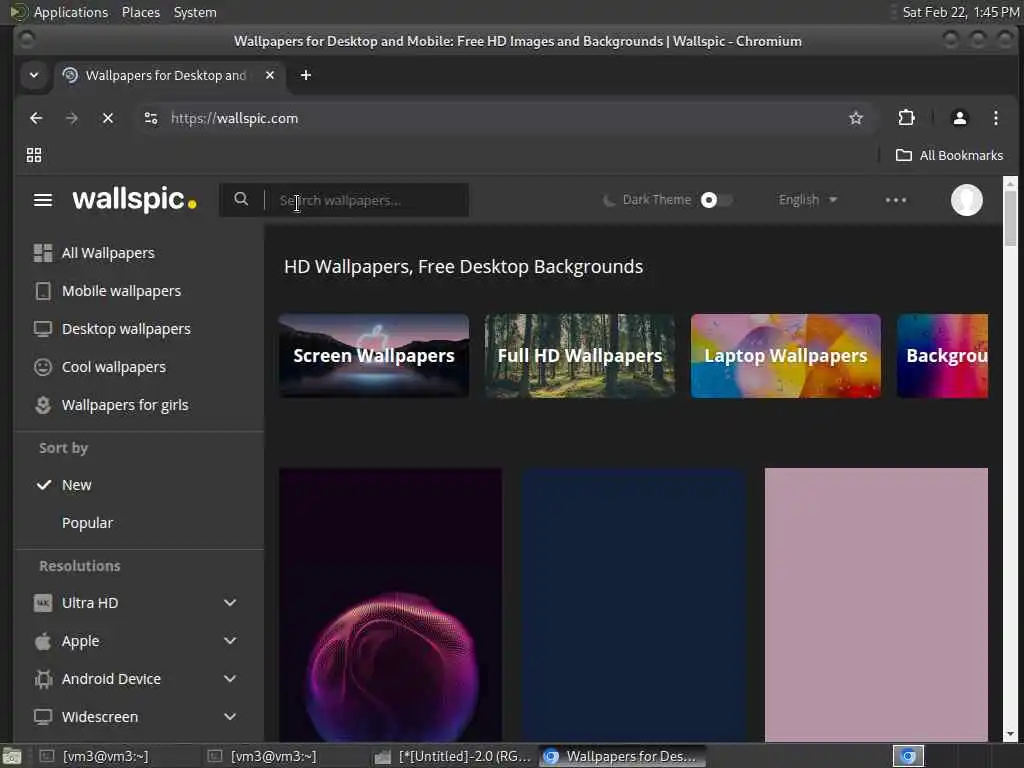
Task: Click the Resolutions section heading
Action: tap(80, 566)
